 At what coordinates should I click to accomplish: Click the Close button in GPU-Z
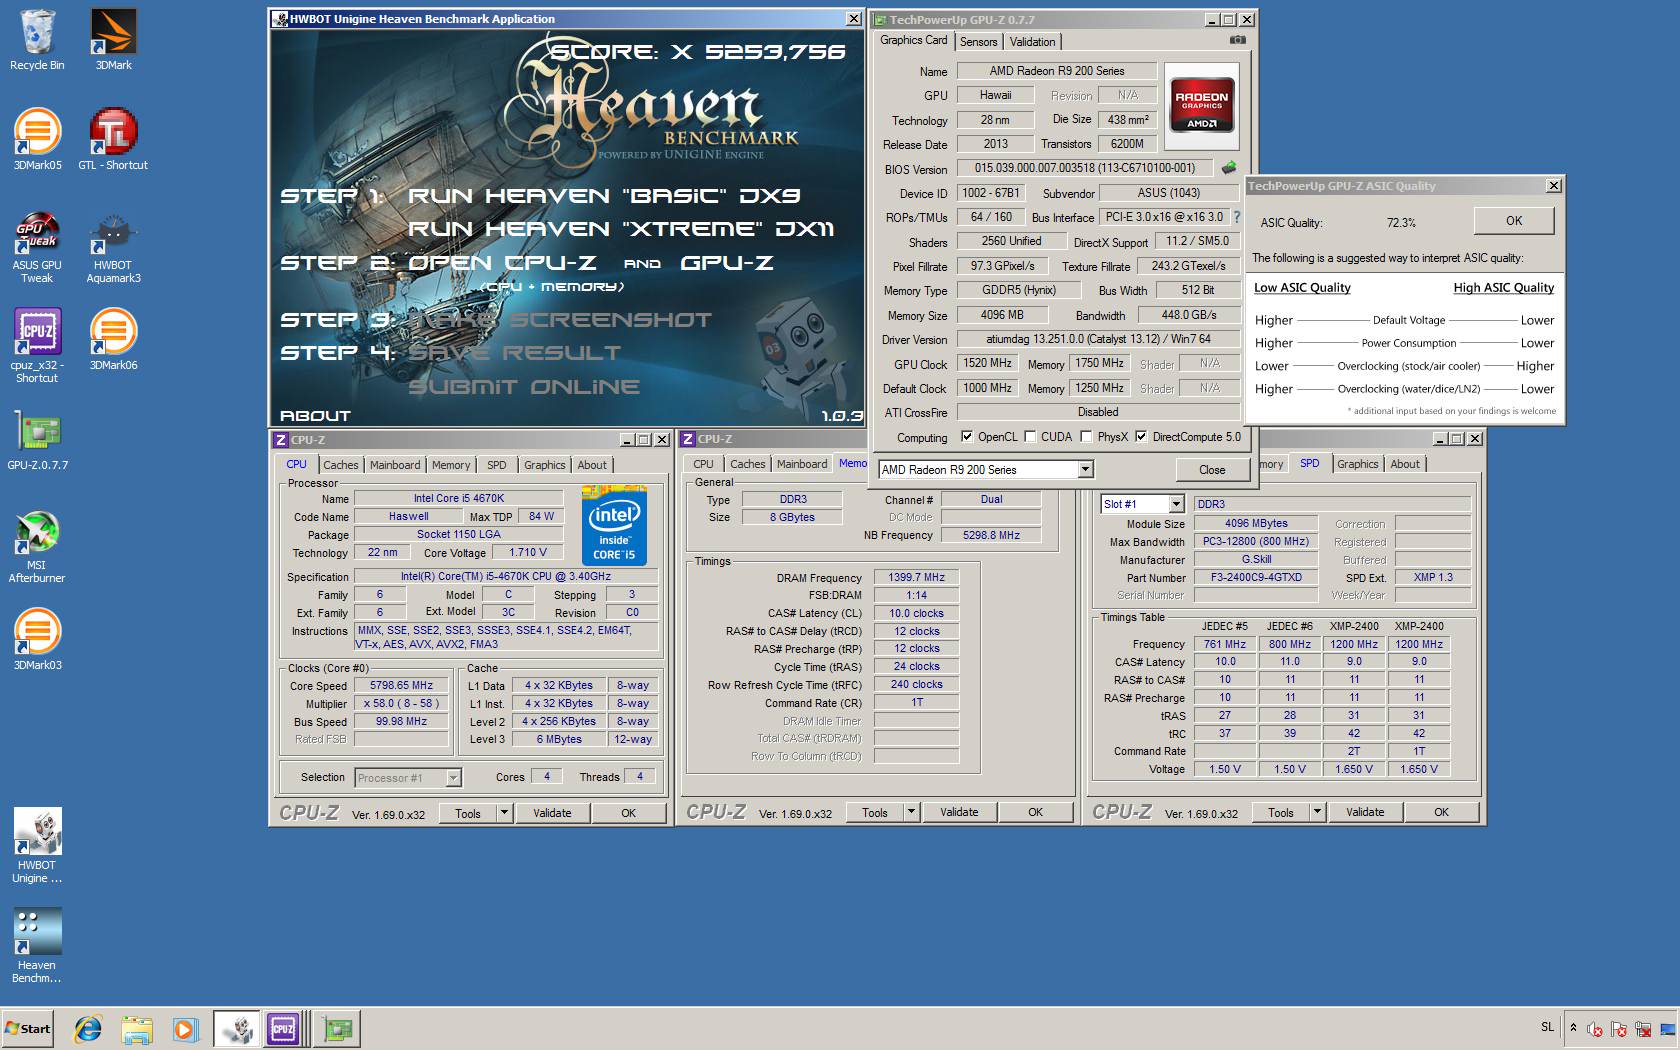1212,470
